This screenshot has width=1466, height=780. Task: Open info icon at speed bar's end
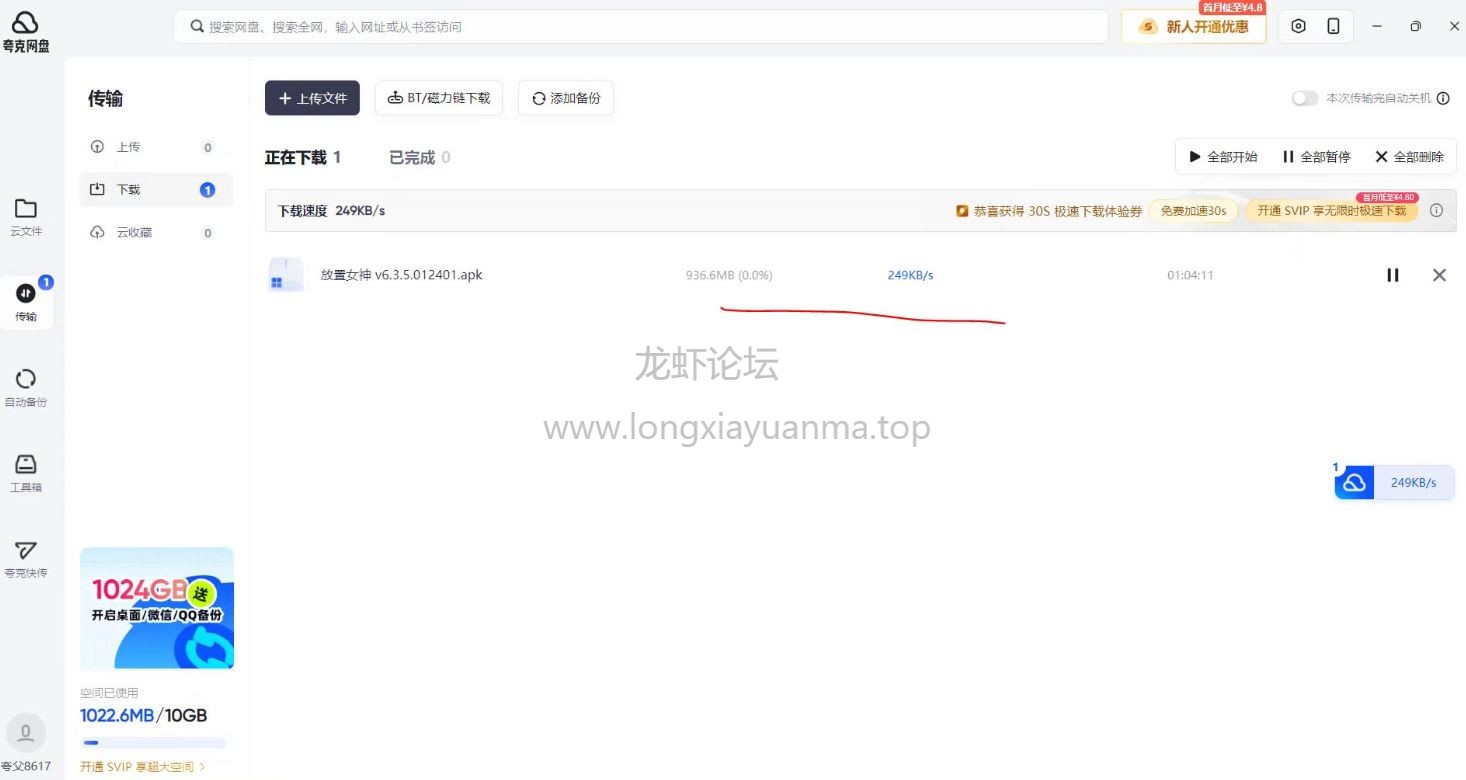point(1436,211)
